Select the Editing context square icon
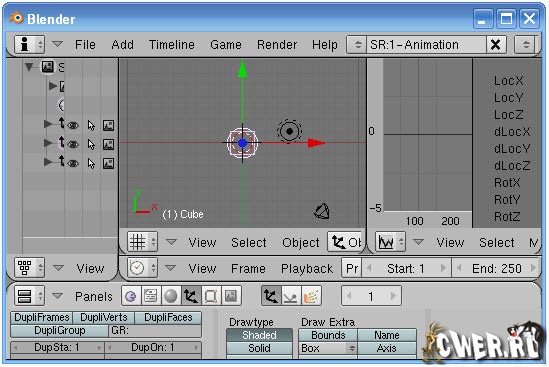 [211, 296]
